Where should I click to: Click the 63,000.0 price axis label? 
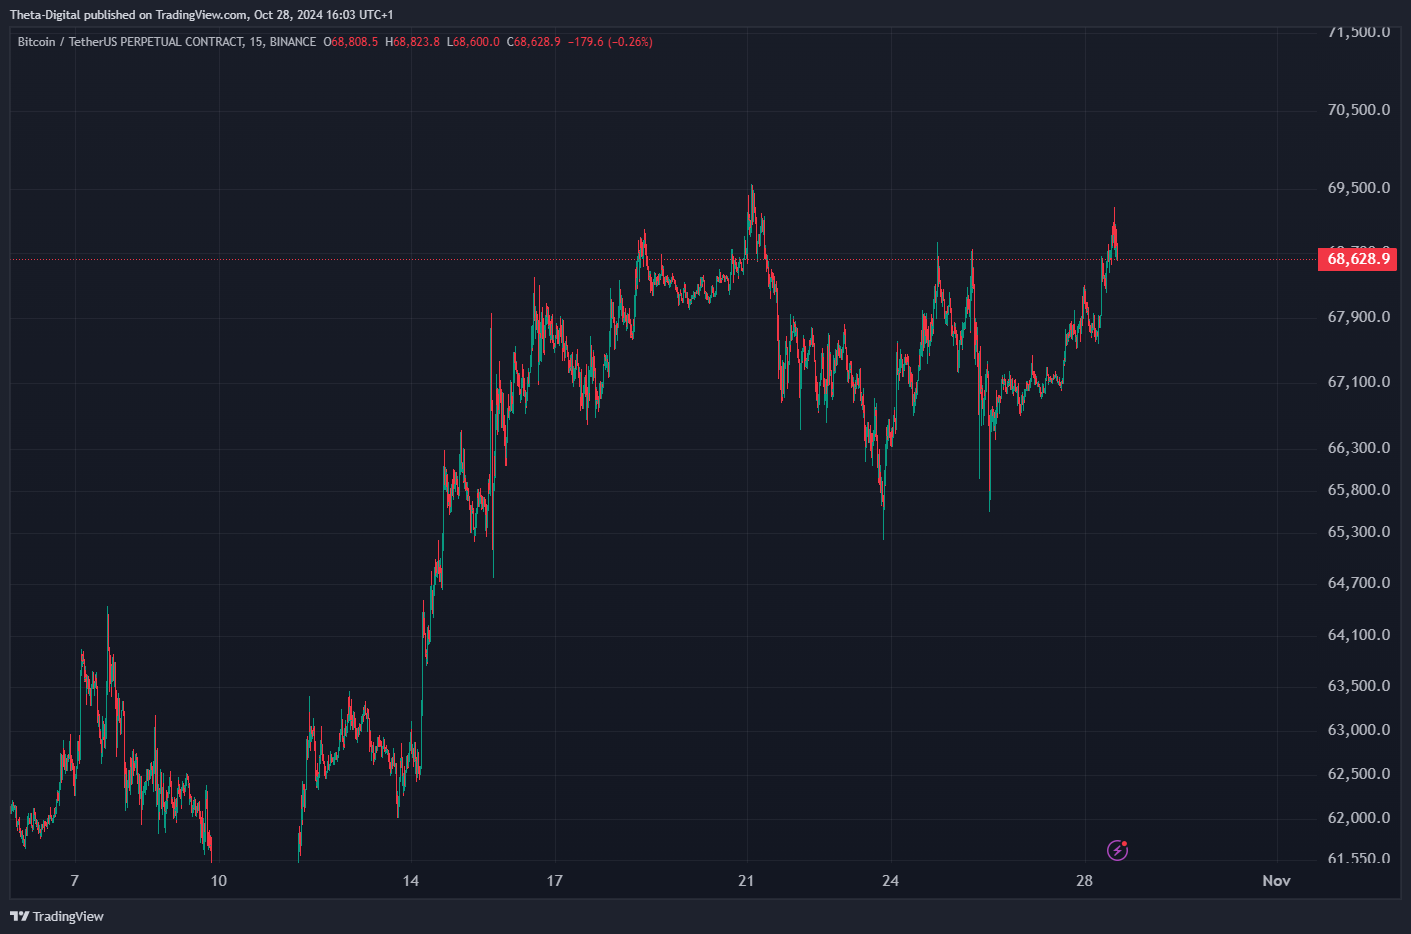[x=1358, y=730]
